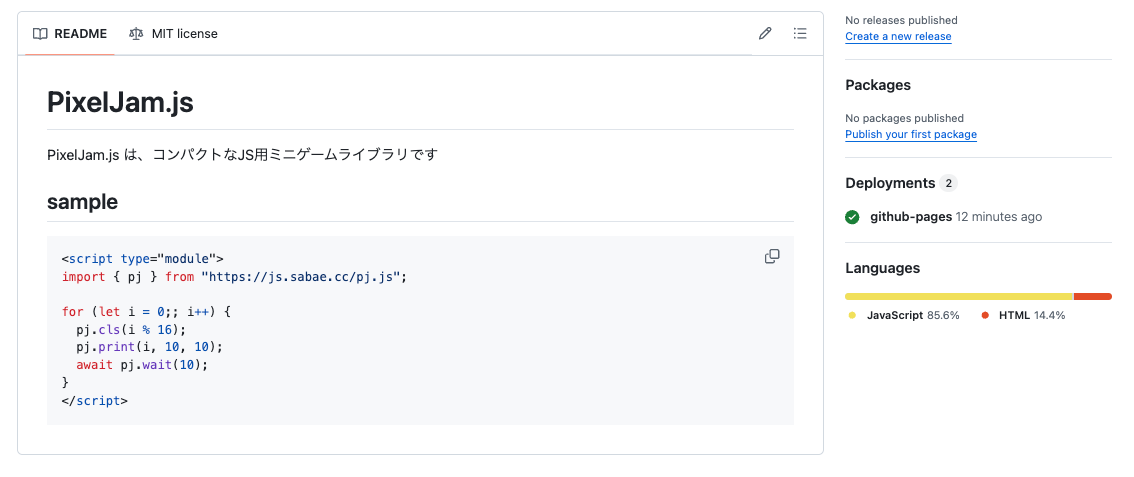Click the red HTML segment of language bar
This screenshot has height=477, width=1134.
coord(1092,296)
